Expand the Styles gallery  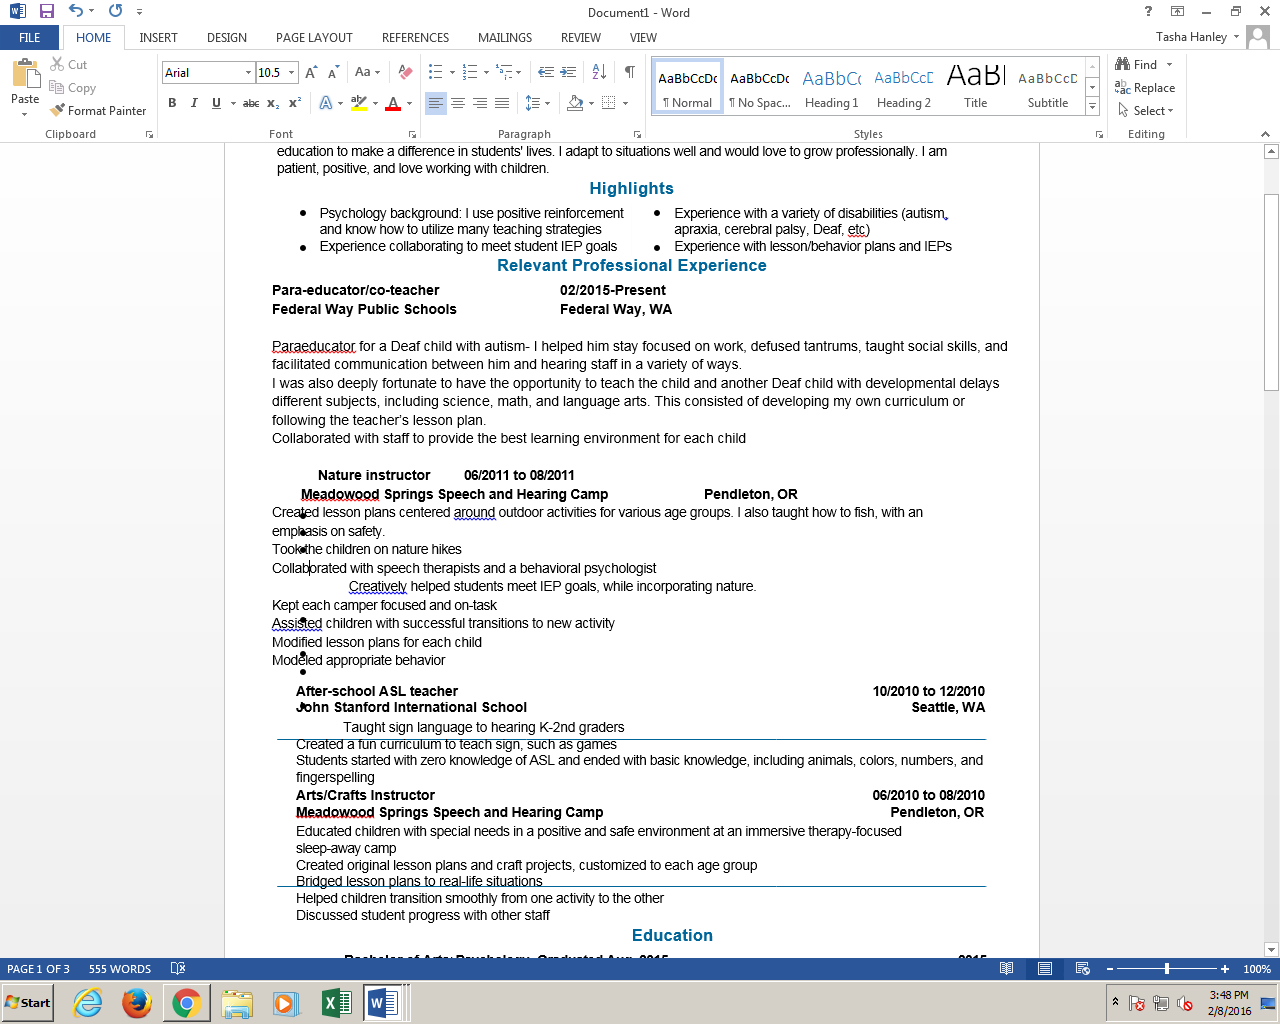[x=1092, y=105]
